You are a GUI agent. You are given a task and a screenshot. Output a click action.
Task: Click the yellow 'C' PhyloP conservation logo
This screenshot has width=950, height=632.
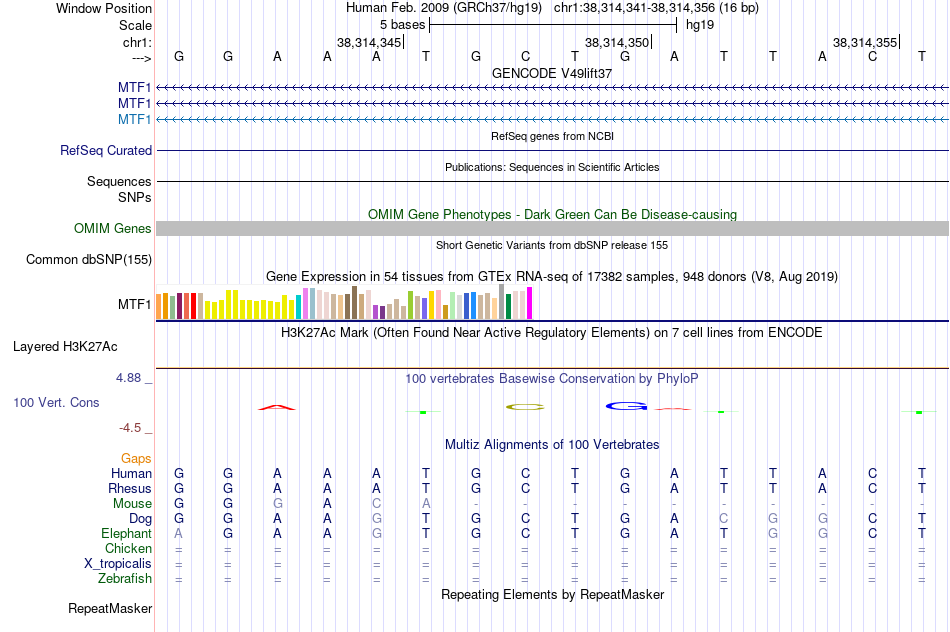click(x=525, y=407)
